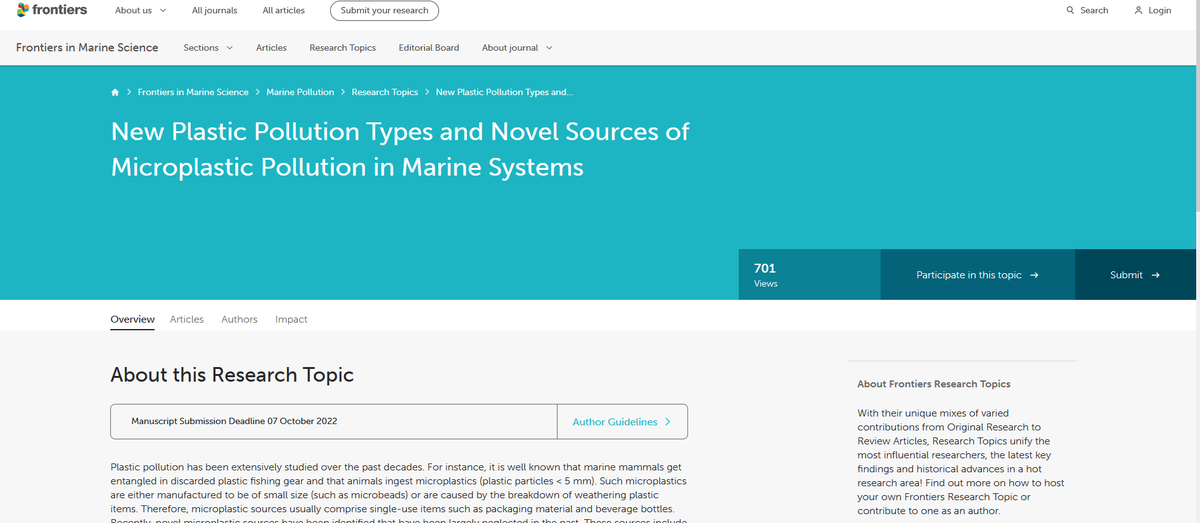Expand the About journal dropdown

[517, 48]
